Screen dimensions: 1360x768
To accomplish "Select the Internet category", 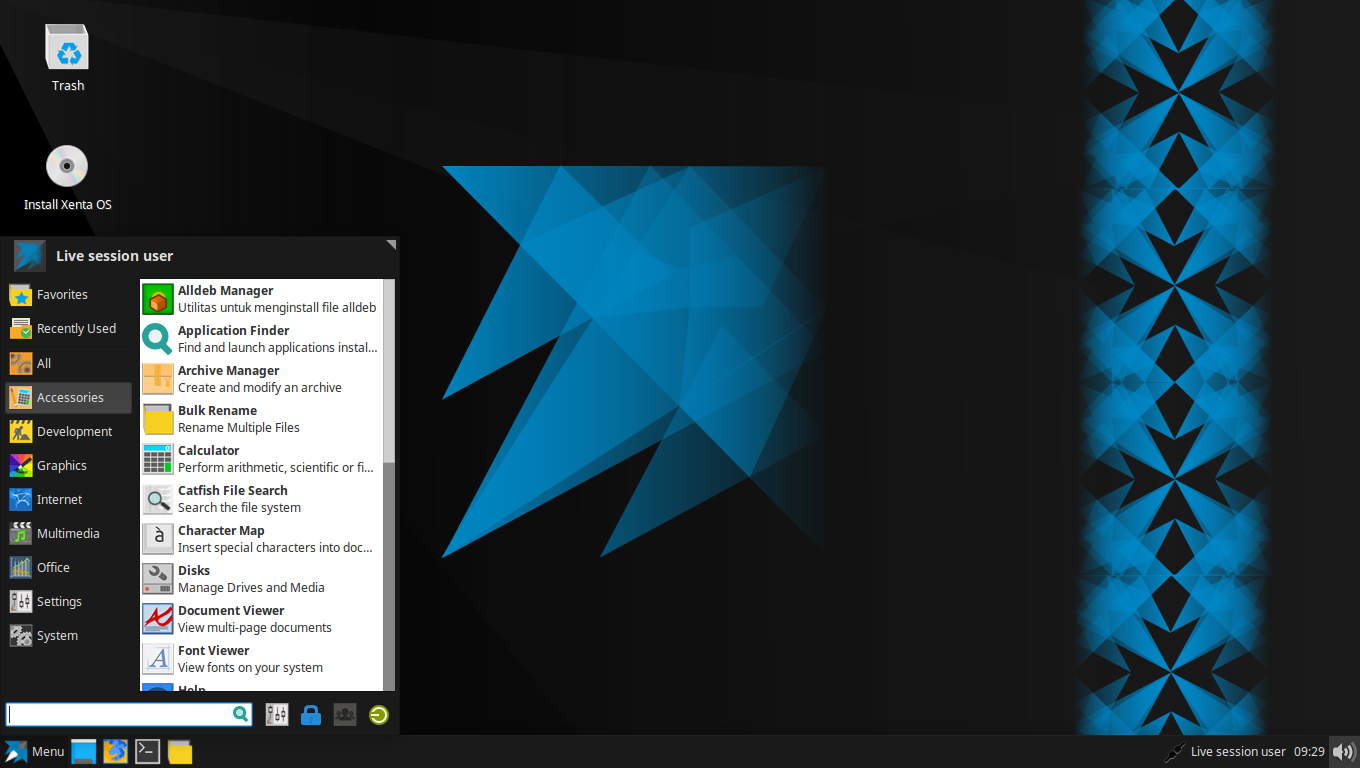I will 68,499.
